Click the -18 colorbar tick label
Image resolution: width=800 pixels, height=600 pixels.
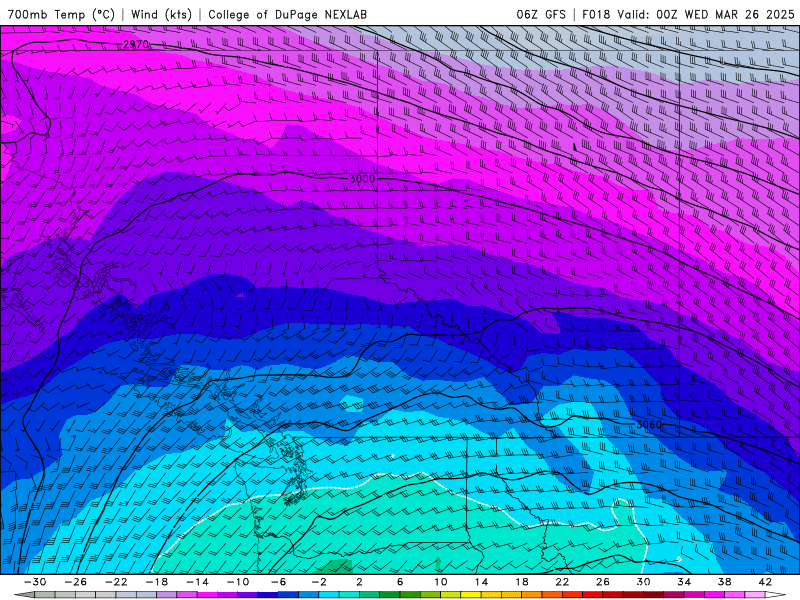pyautogui.click(x=157, y=582)
